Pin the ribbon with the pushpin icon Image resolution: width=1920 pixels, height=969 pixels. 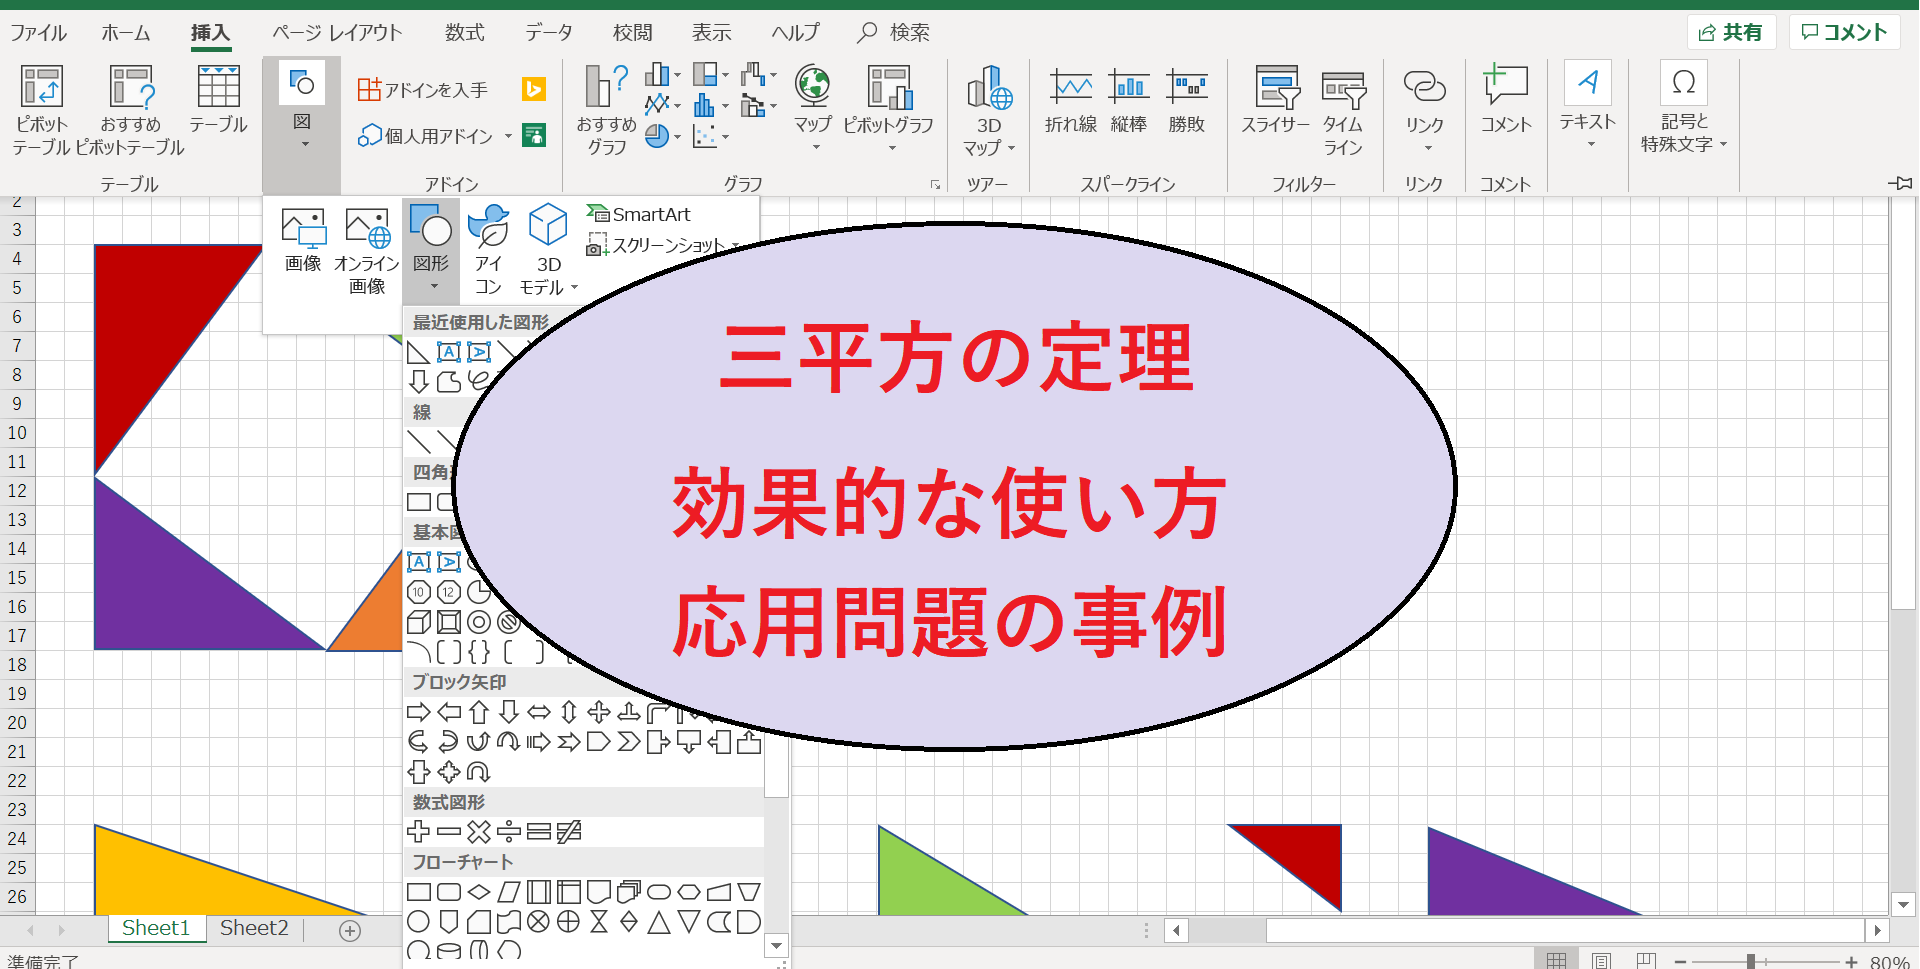(1900, 183)
